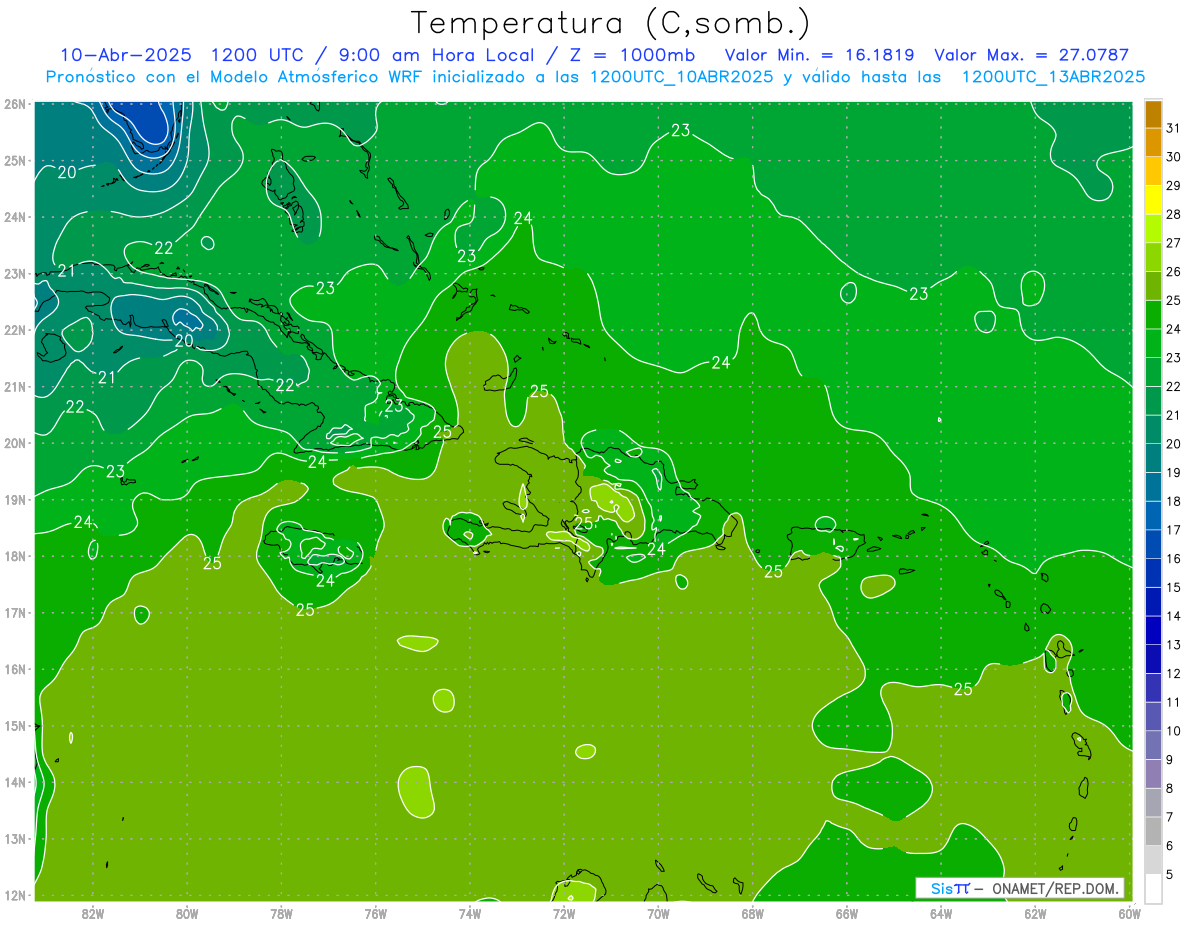Image resolution: width=1200 pixels, height=927 pixels.
Task: Click the "68W" longitude axis label
Action: (x=753, y=913)
